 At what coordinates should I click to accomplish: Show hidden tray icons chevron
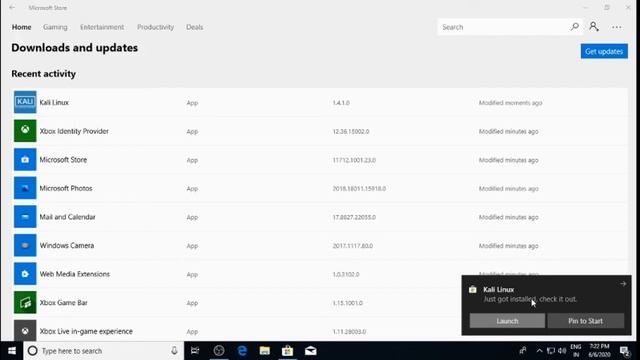[x=539, y=351]
